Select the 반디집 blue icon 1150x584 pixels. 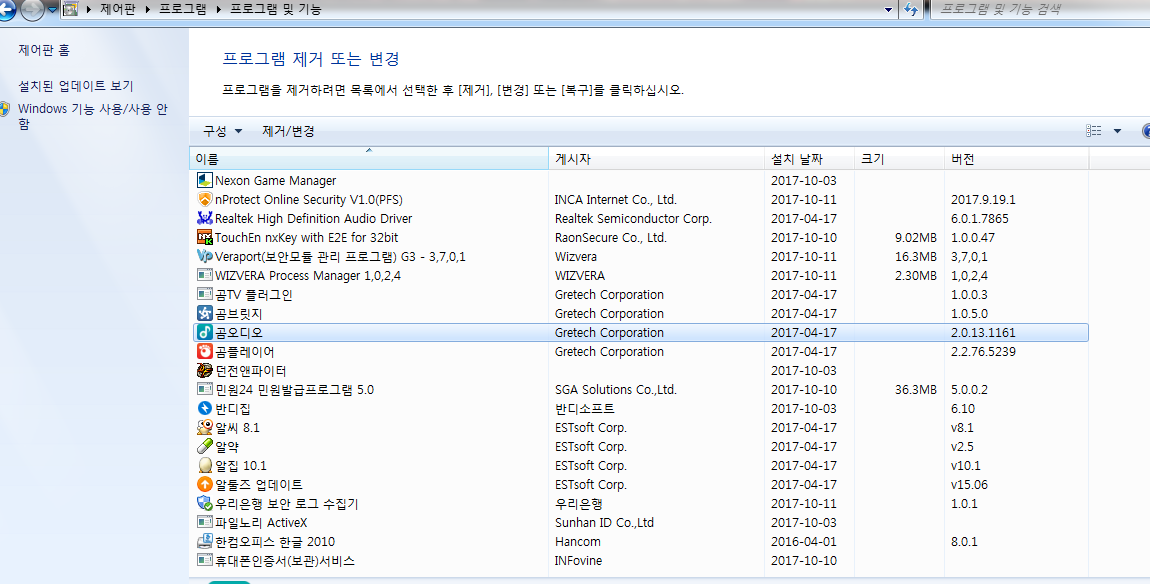(x=205, y=409)
